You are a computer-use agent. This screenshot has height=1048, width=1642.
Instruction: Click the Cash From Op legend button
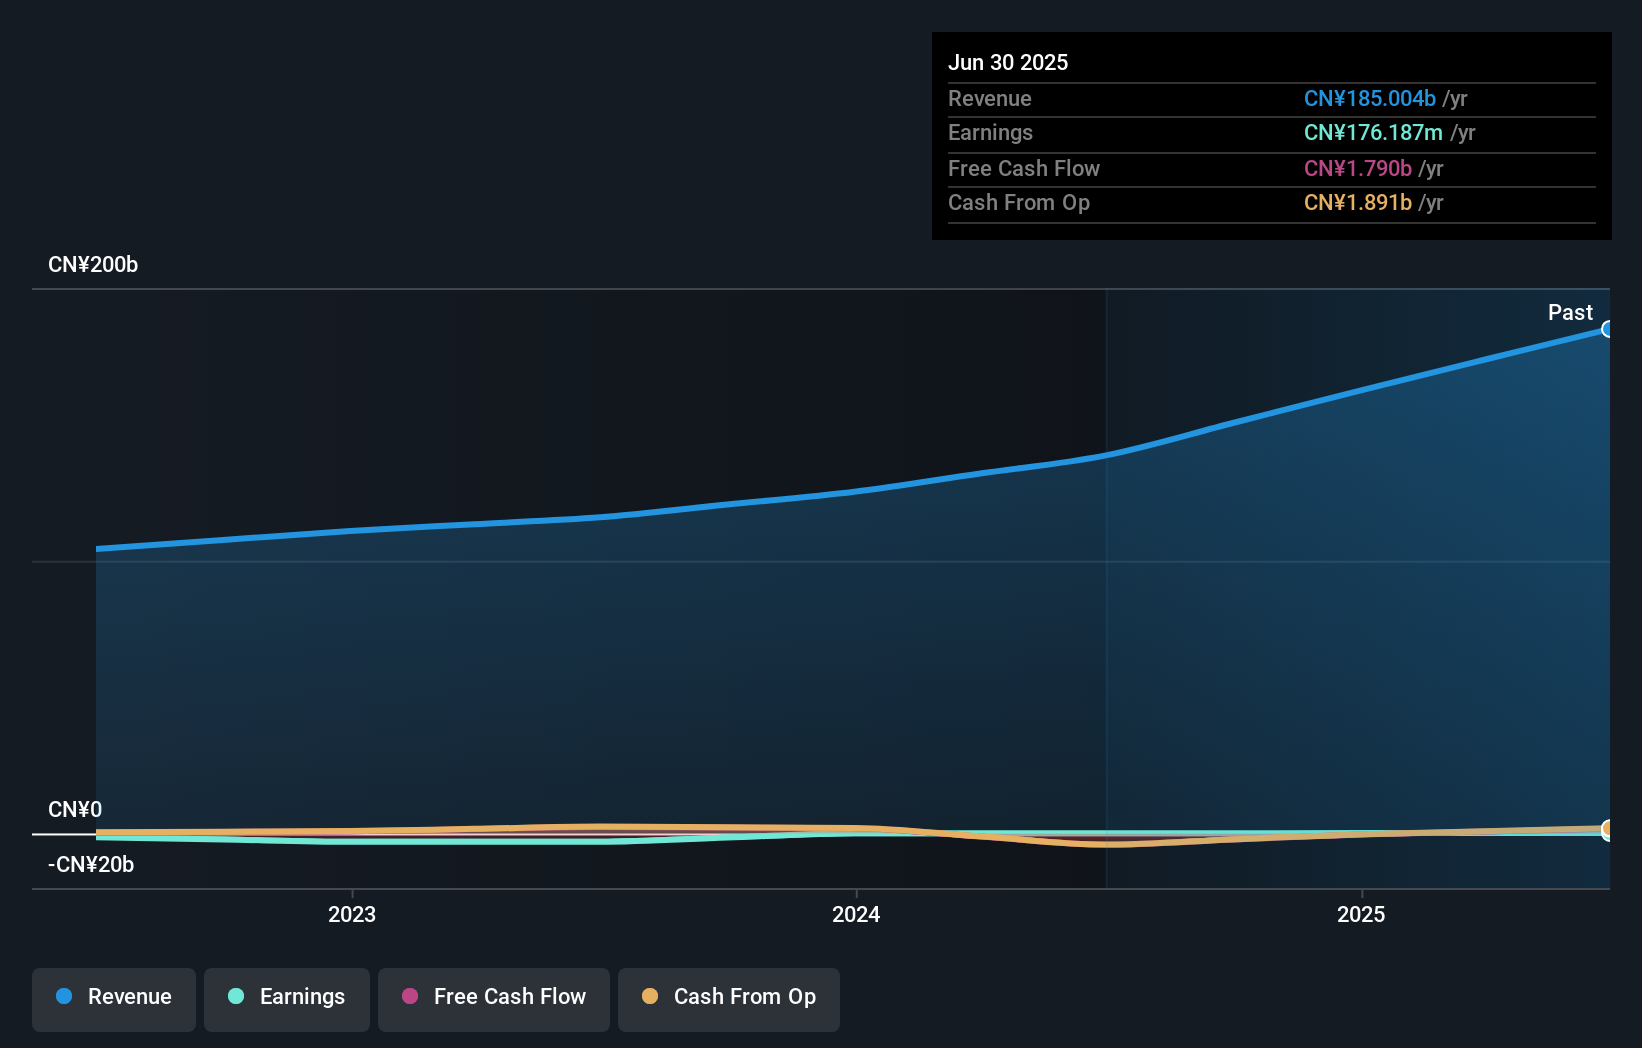(x=728, y=999)
